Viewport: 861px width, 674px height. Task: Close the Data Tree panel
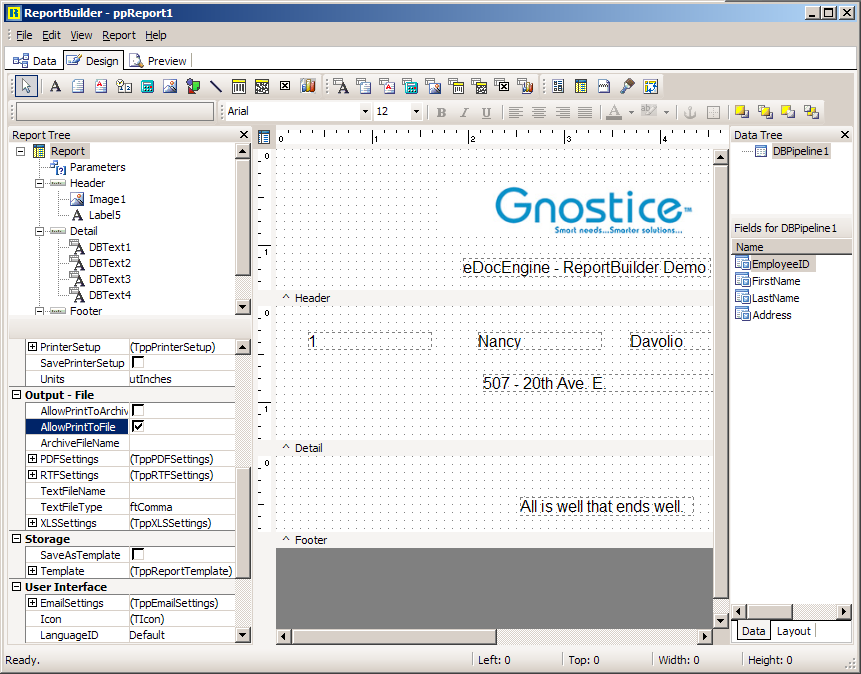tap(845, 135)
